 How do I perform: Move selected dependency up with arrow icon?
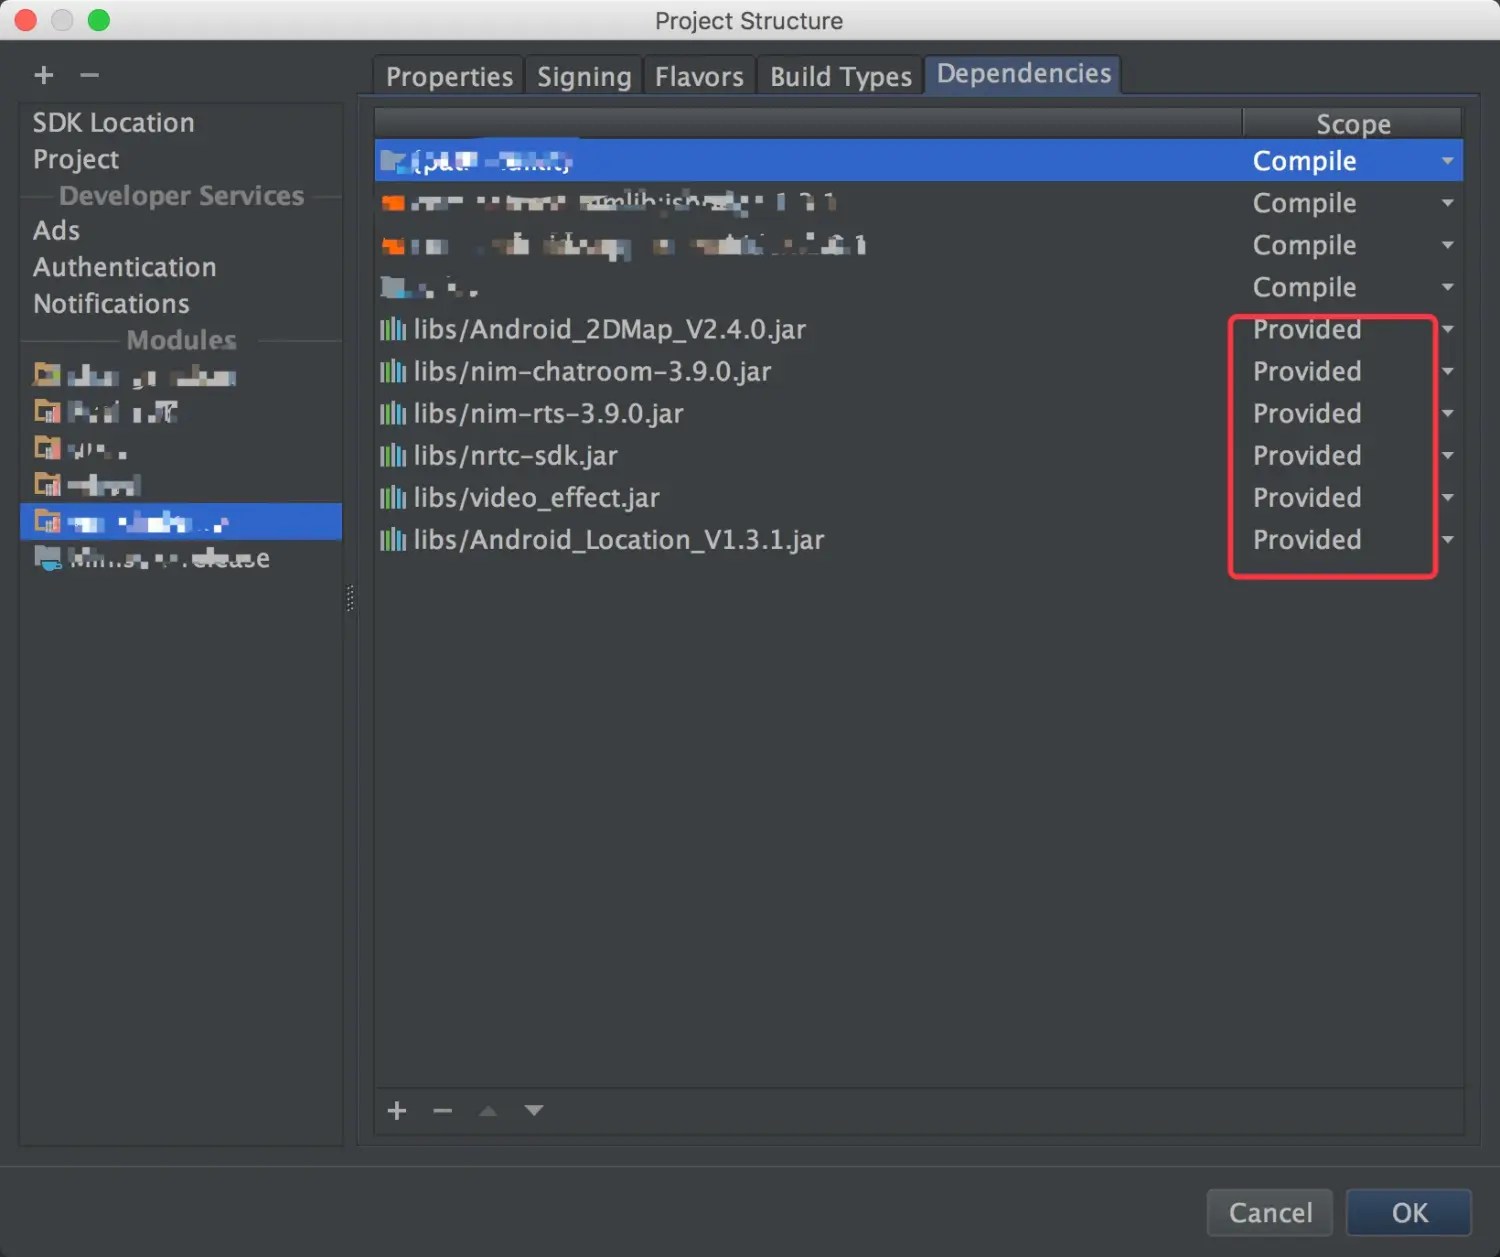coord(488,1110)
